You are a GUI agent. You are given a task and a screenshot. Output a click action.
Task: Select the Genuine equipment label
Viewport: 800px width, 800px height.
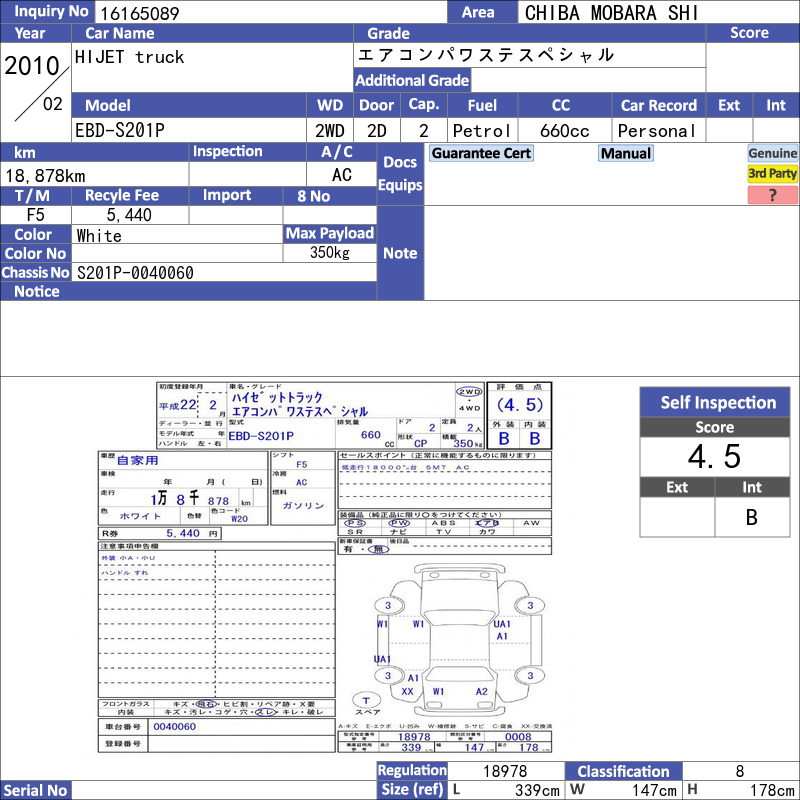click(x=772, y=153)
